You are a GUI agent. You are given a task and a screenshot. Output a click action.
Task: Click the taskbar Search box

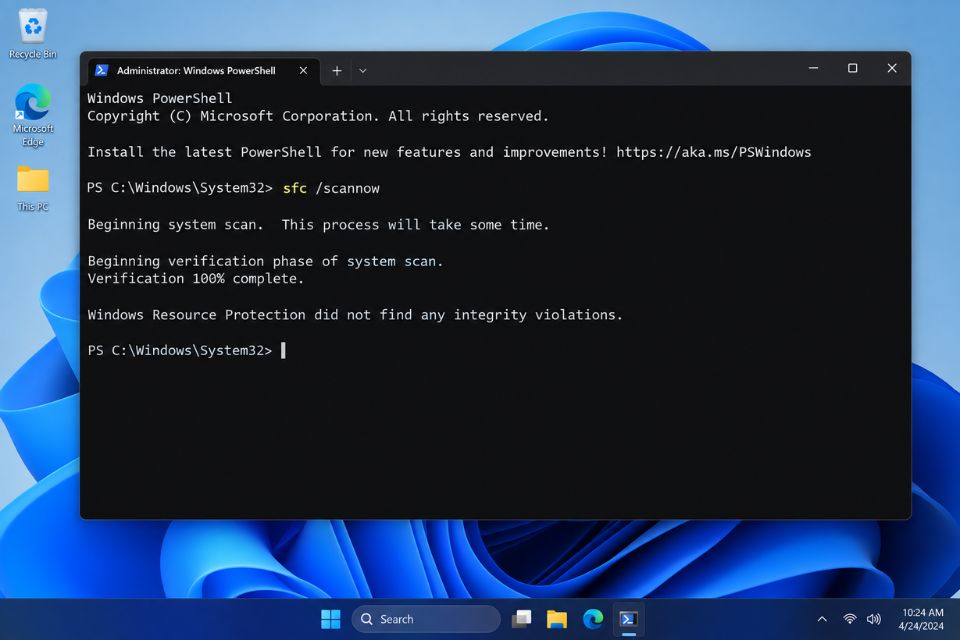[426, 619]
